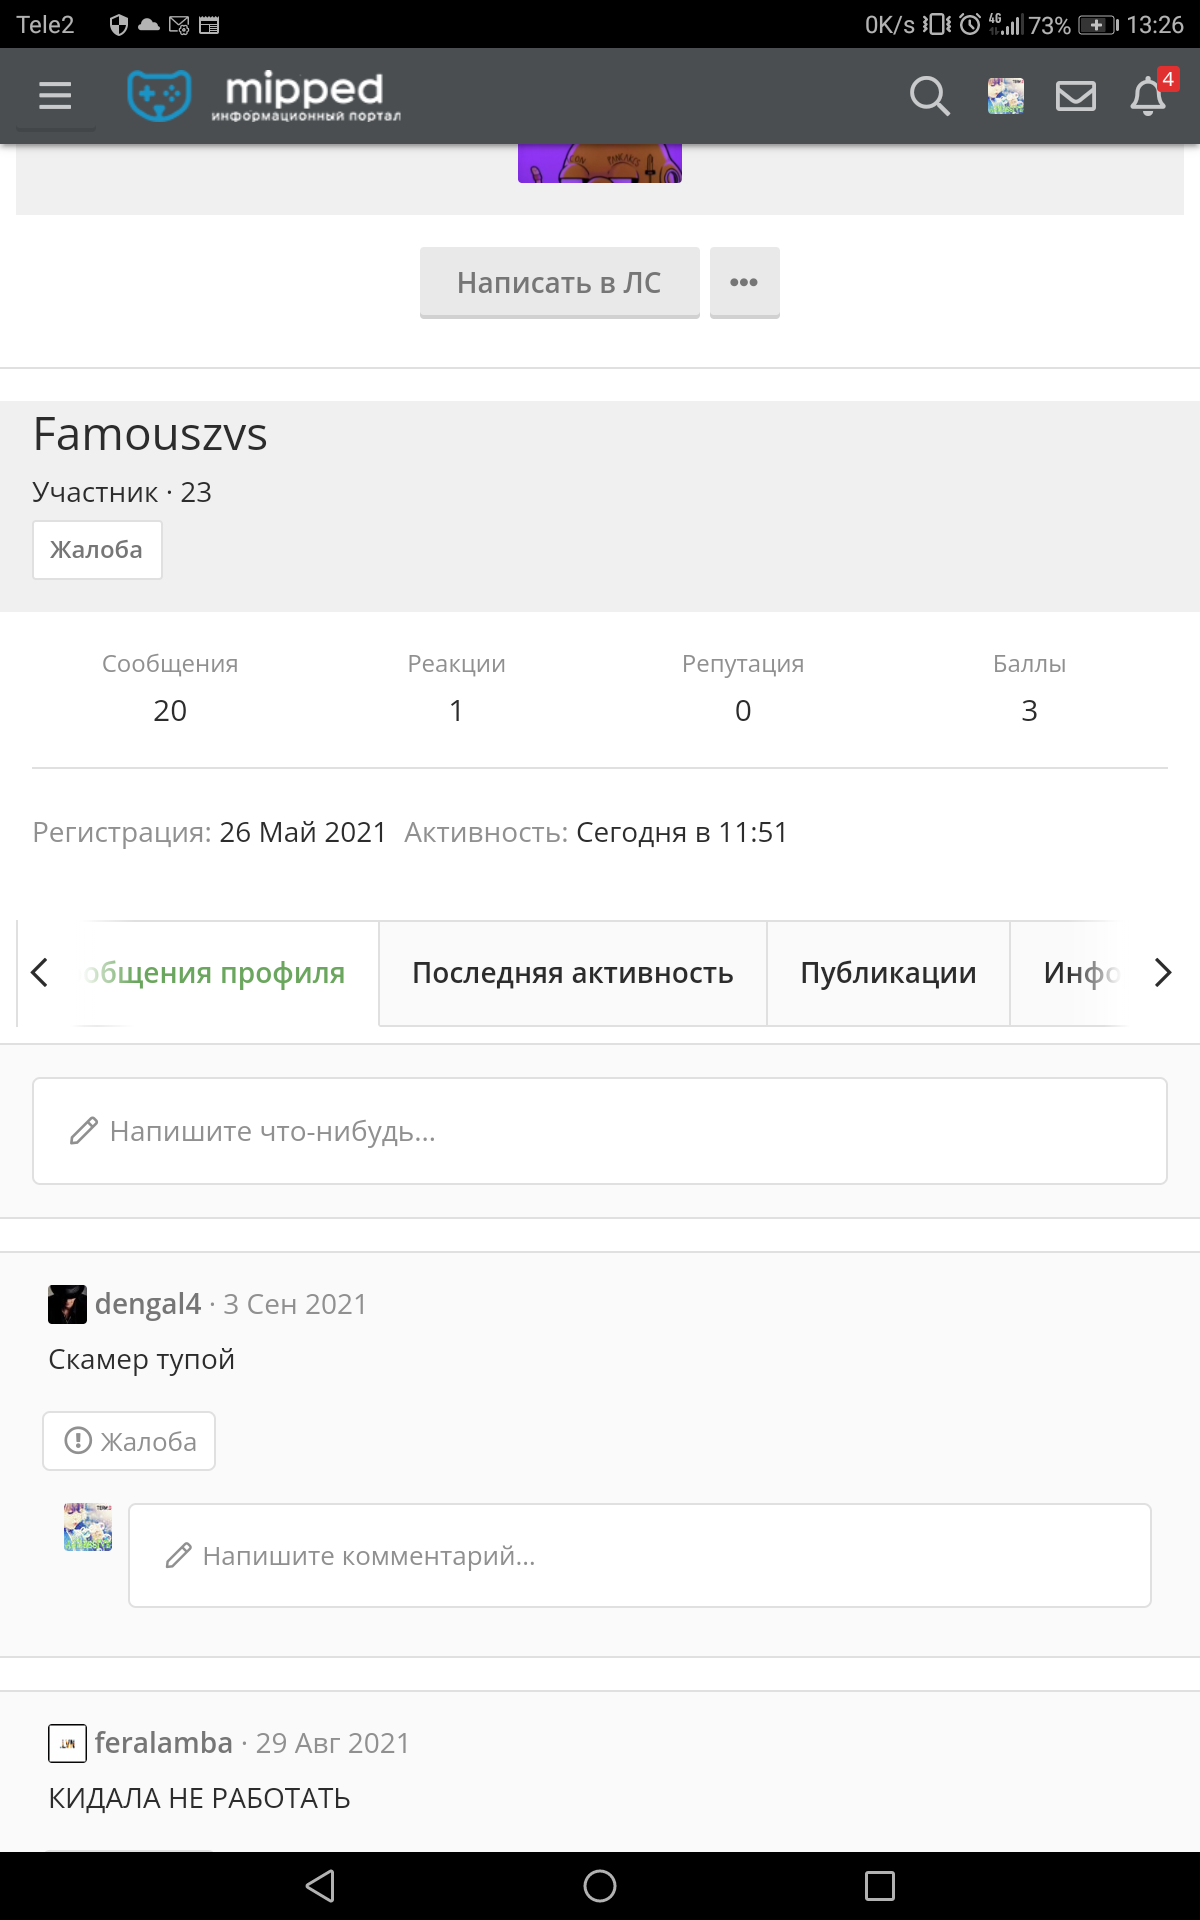1200x1920 pixels.
Task: Switch to the Последняя активность tab
Action: (573, 973)
